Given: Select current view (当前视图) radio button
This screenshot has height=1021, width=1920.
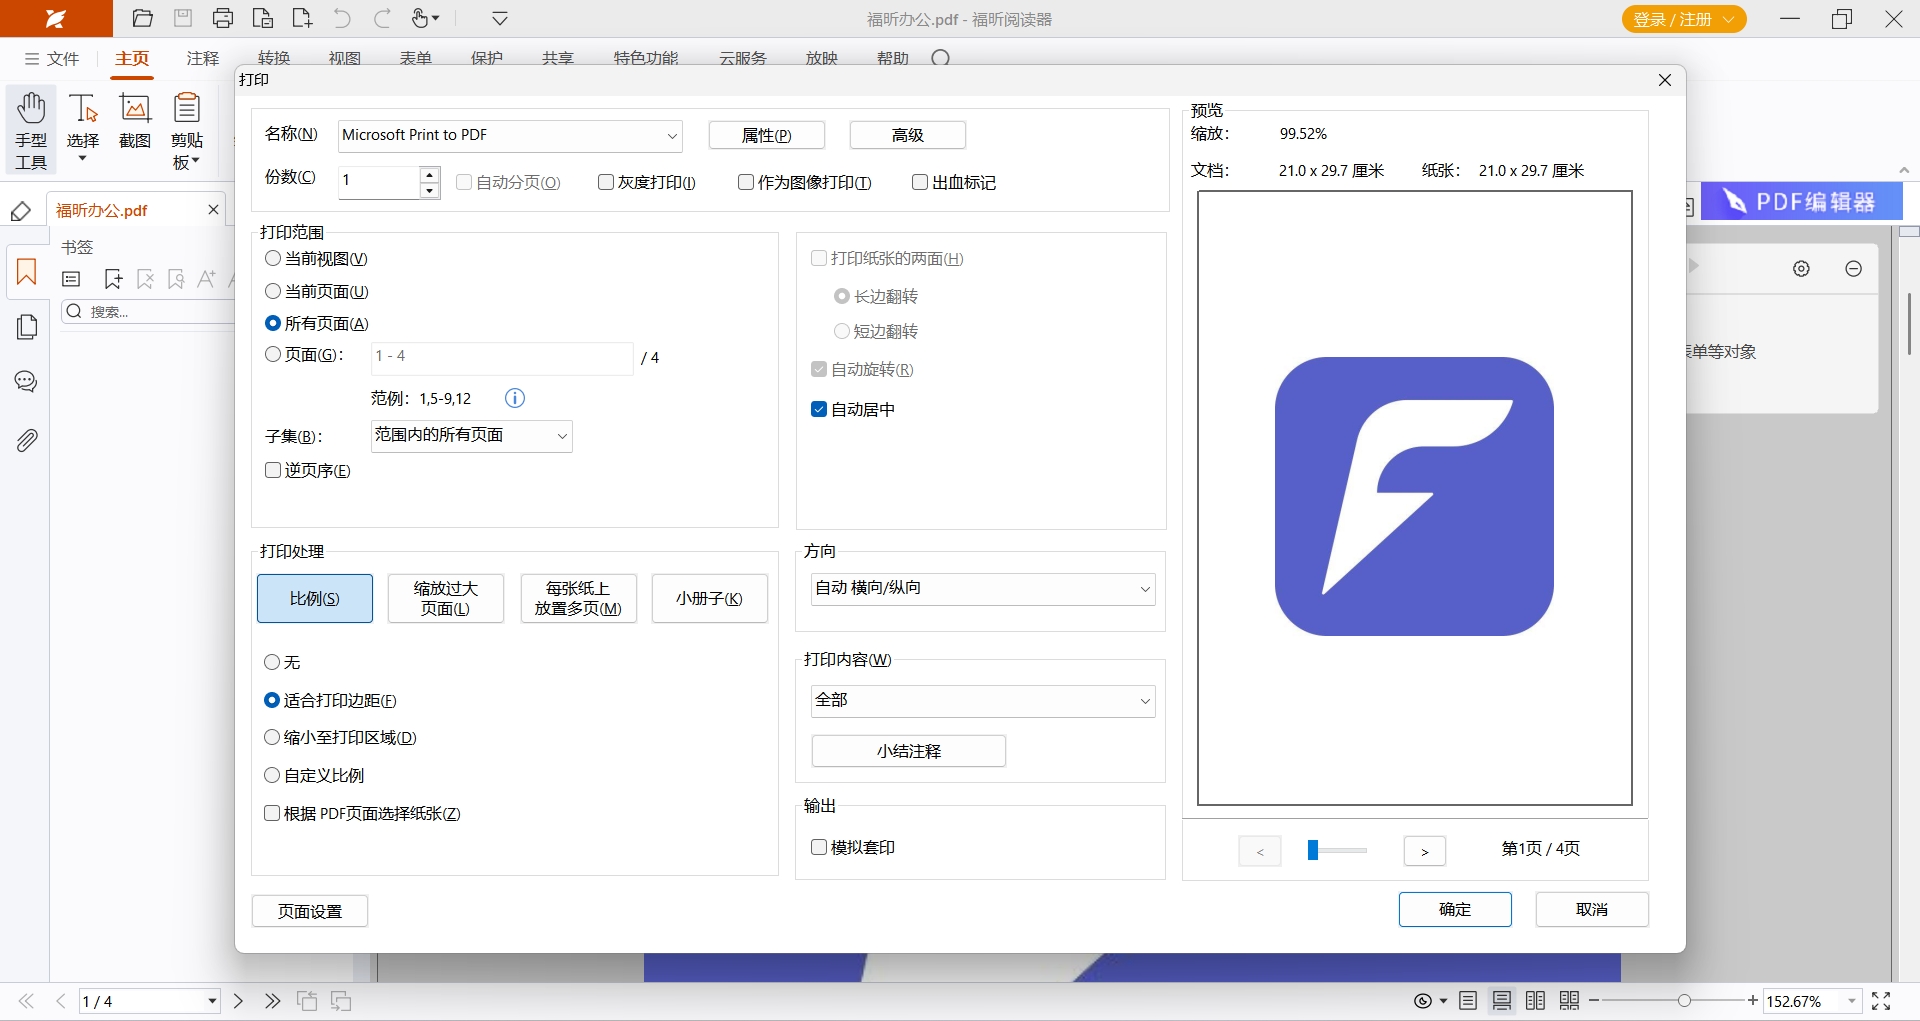Looking at the screenshot, I should (273, 258).
